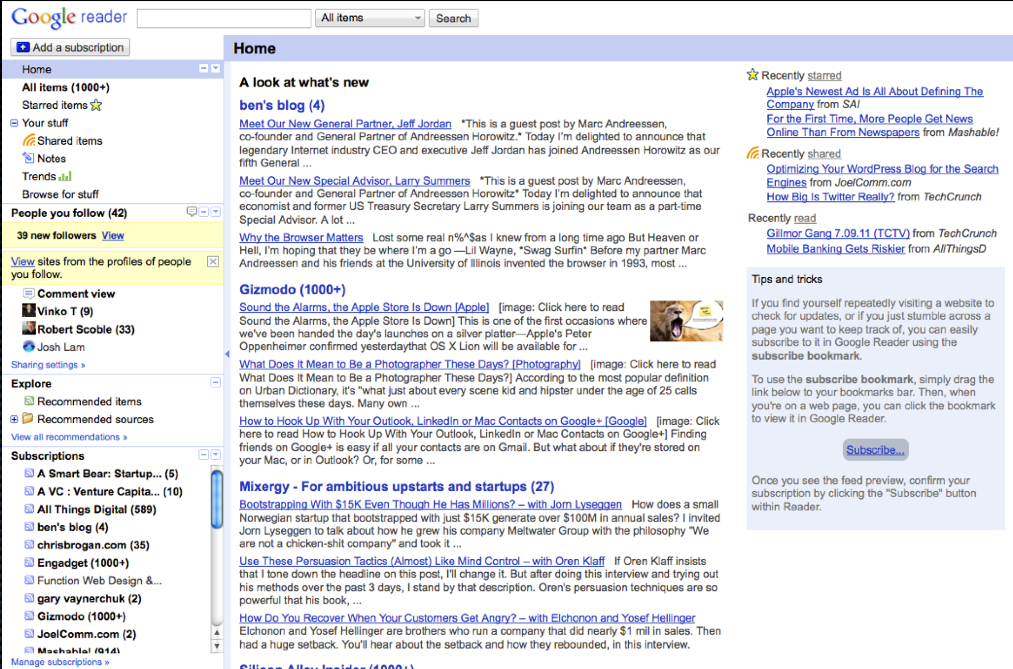Open Browse for stuff
This screenshot has height=669, width=1013.
coord(61,194)
